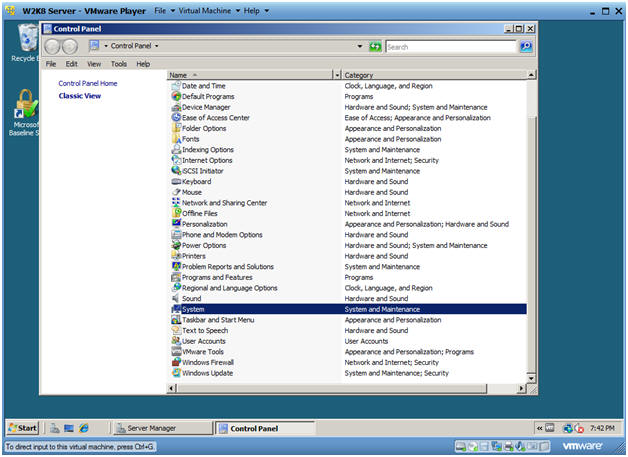Click inside the Search input field
The image size is (628, 457).
pyautogui.click(x=451, y=47)
